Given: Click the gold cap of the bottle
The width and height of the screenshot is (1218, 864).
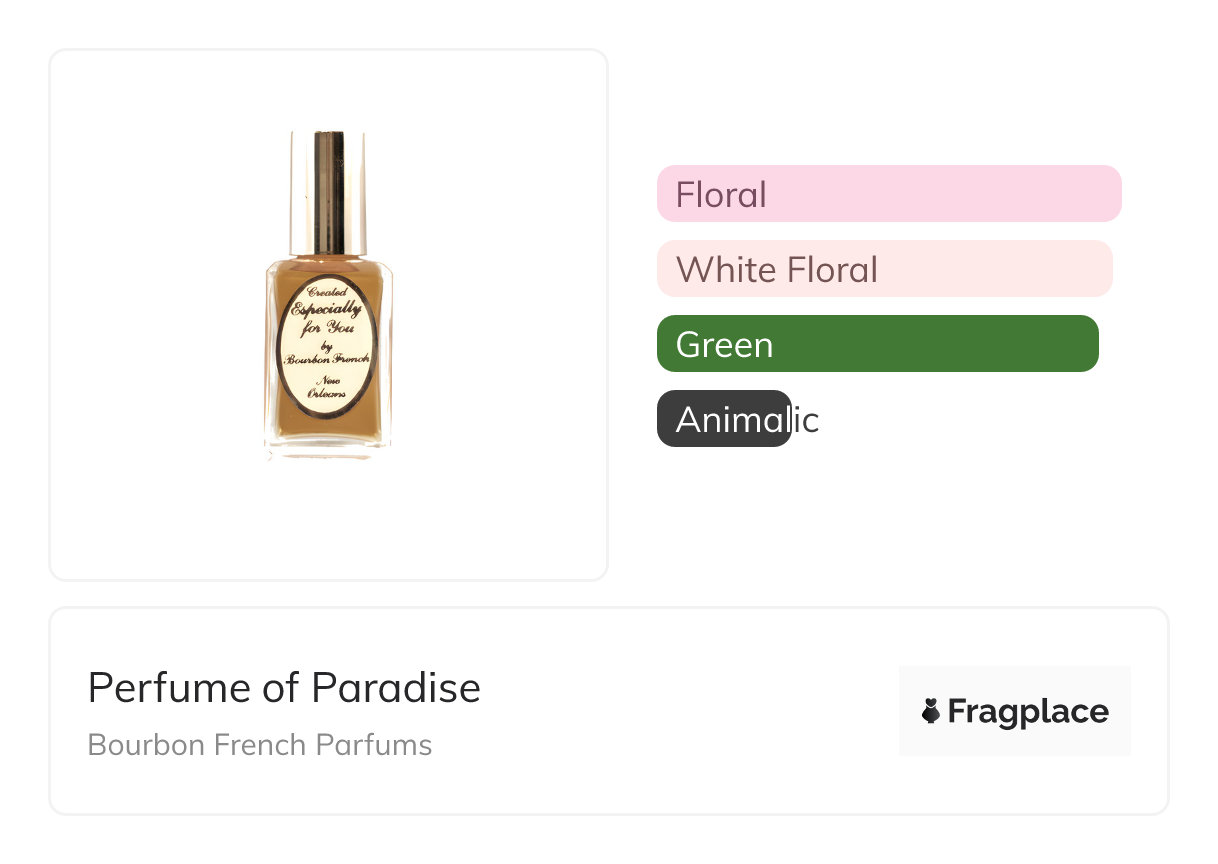Looking at the screenshot, I should click(x=328, y=190).
